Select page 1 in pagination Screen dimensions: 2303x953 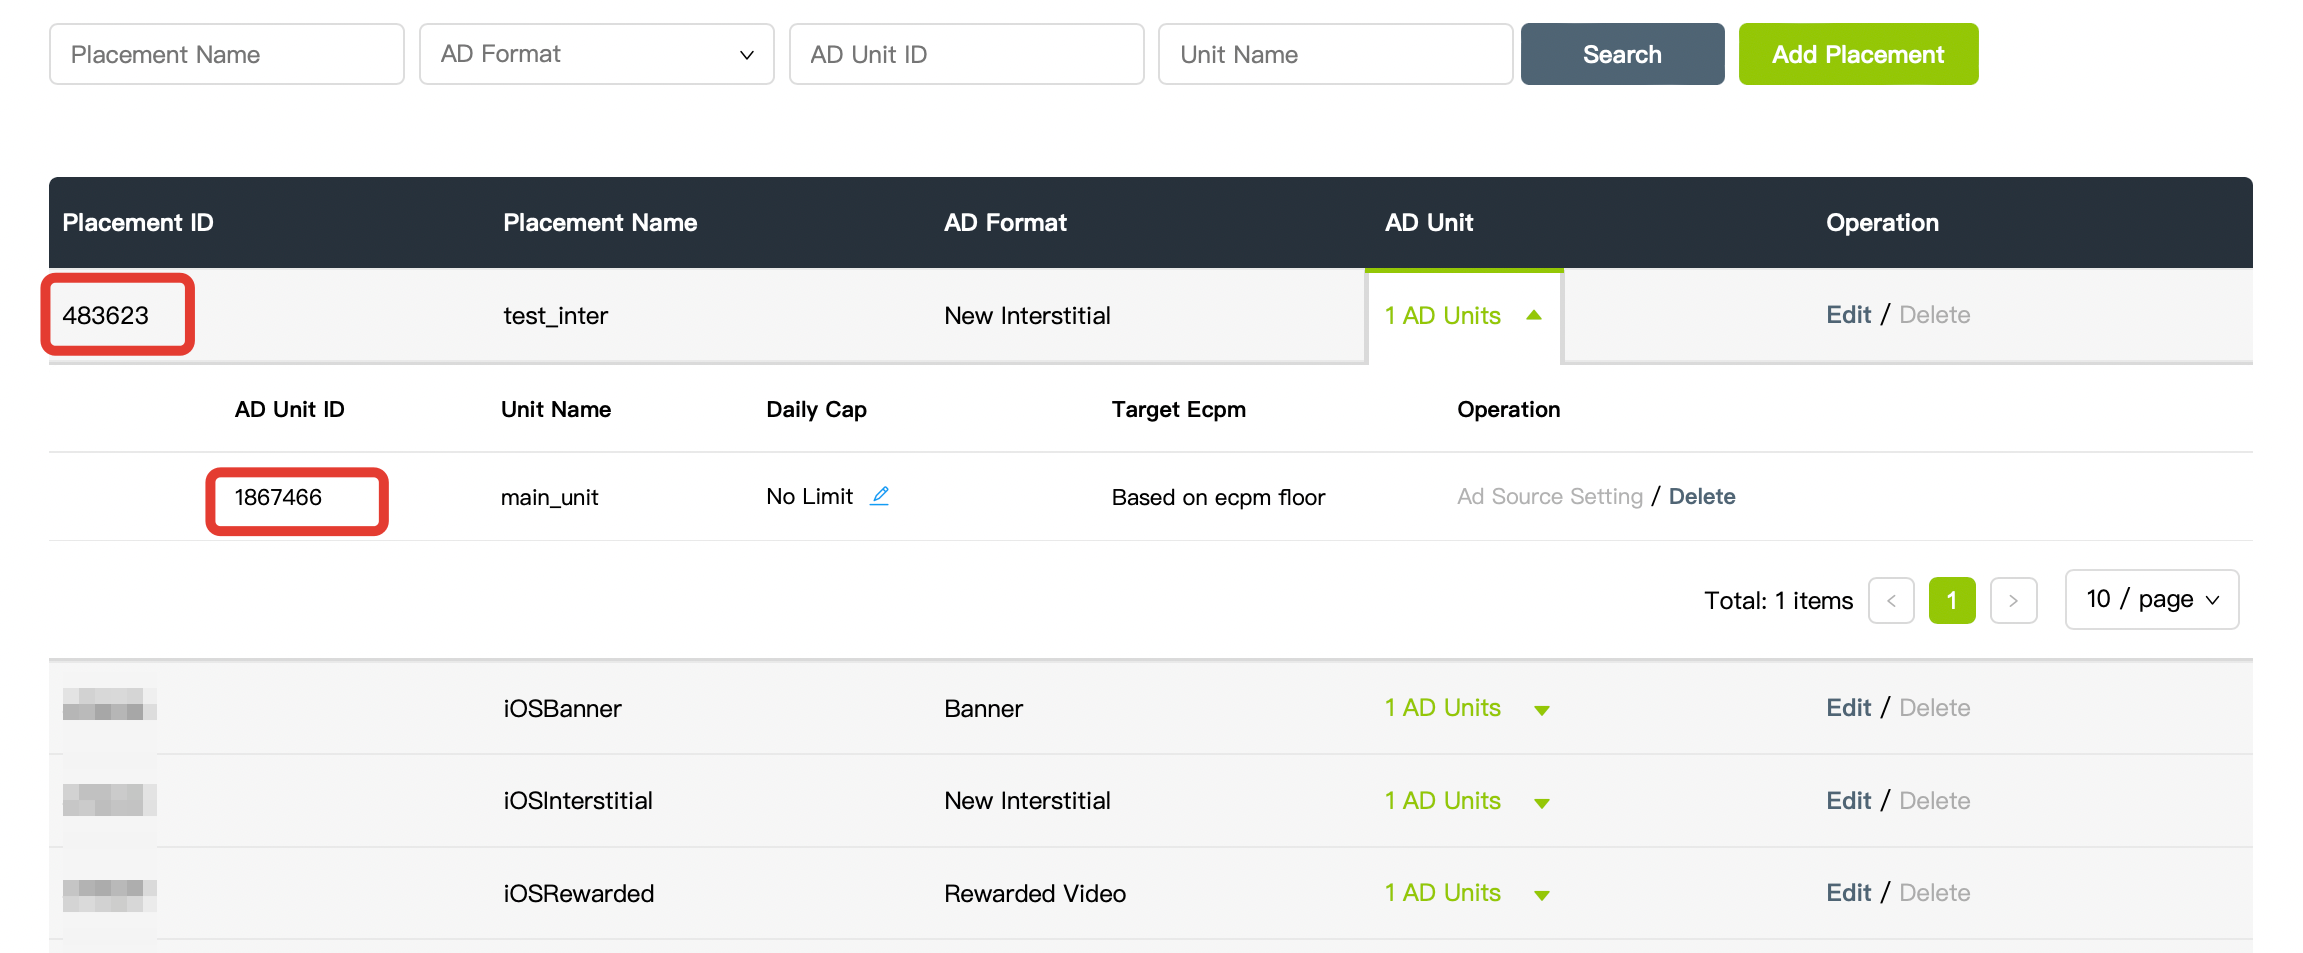(1951, 601)
